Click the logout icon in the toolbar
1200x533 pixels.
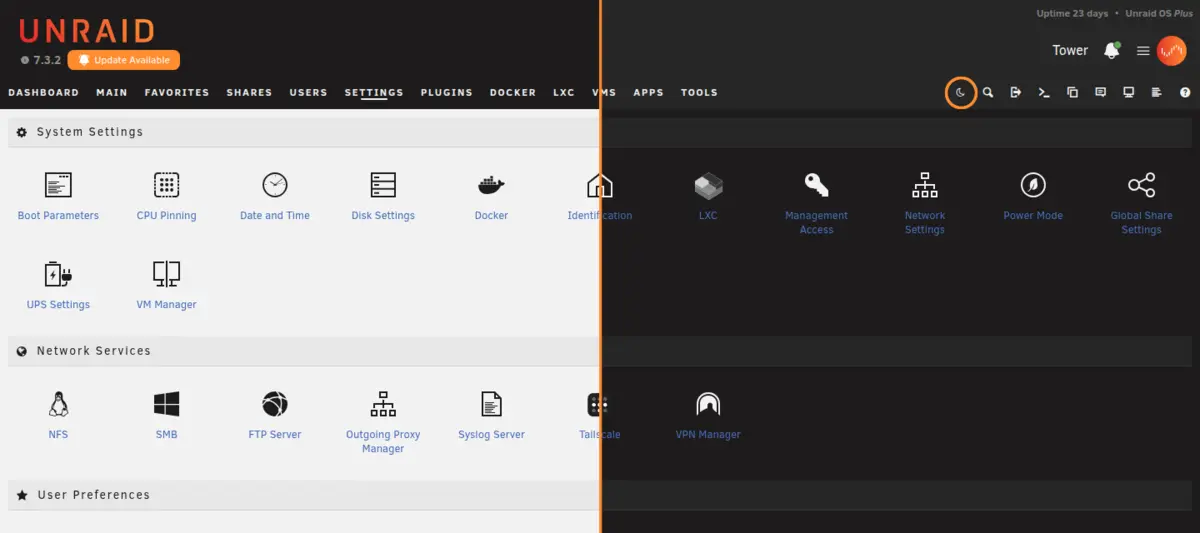(1016, 92)
